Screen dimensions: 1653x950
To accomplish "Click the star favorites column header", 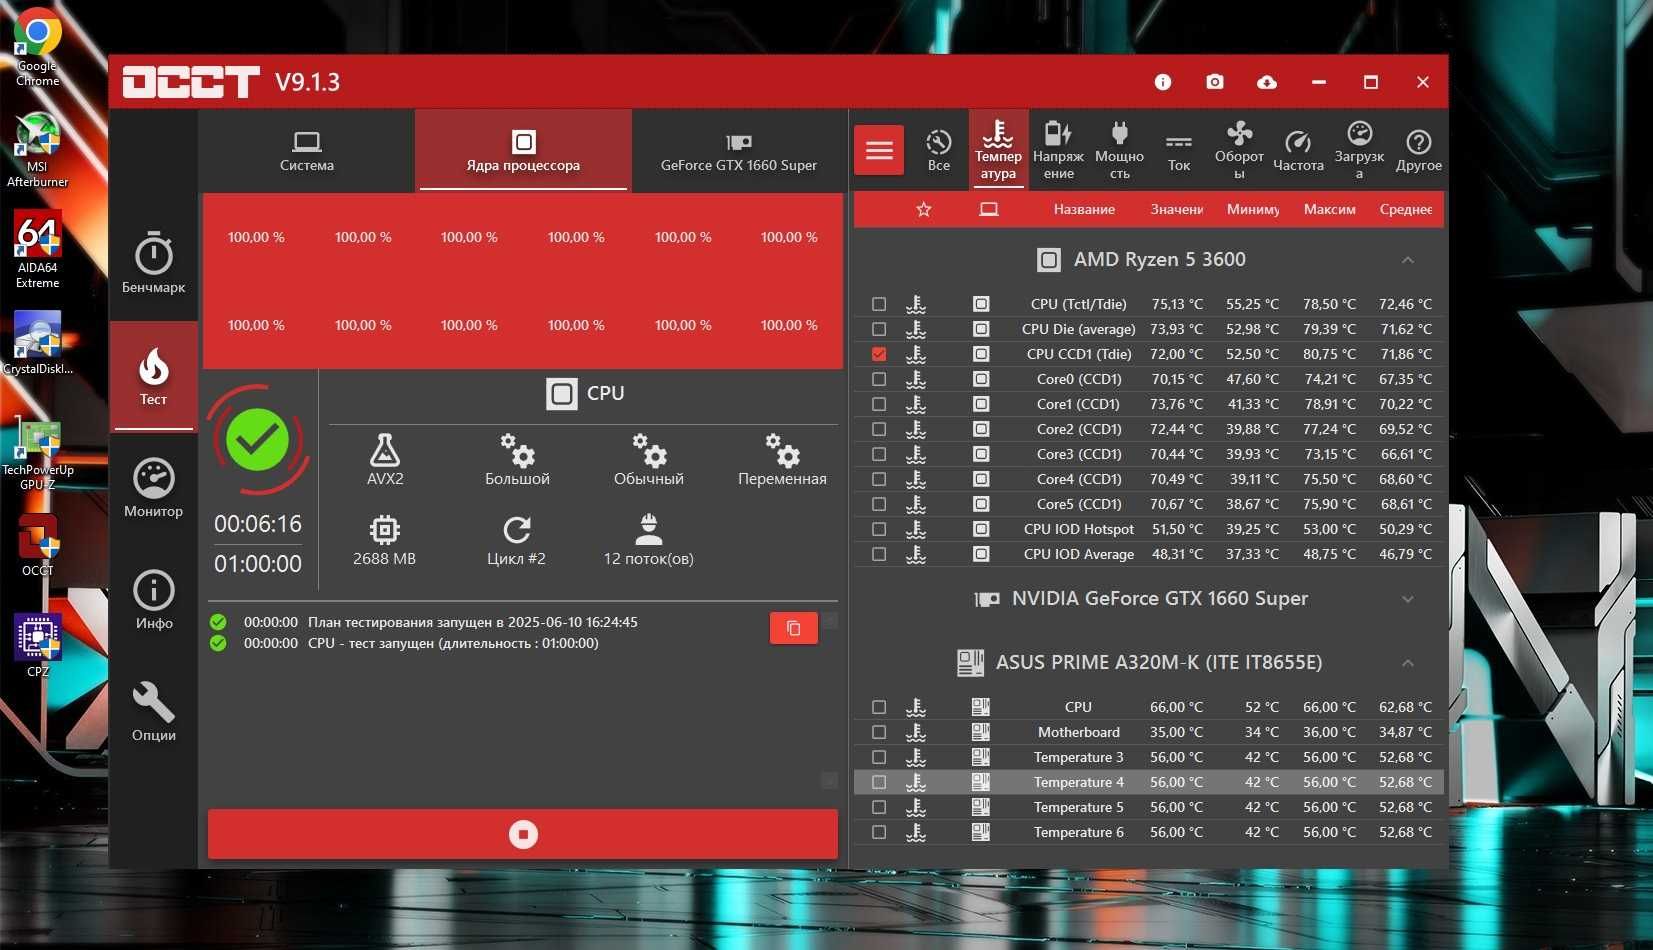I will pyautogui.click(x=924, y=209).
